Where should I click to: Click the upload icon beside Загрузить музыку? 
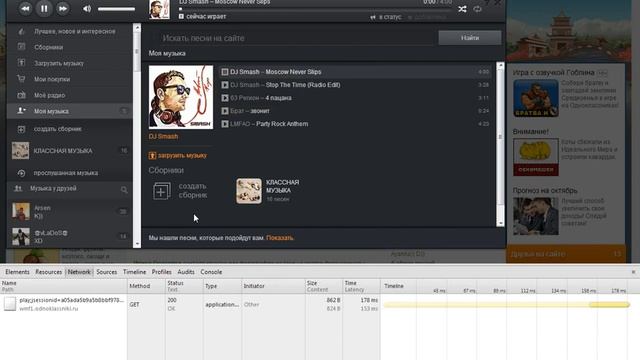tap(21, 63)
